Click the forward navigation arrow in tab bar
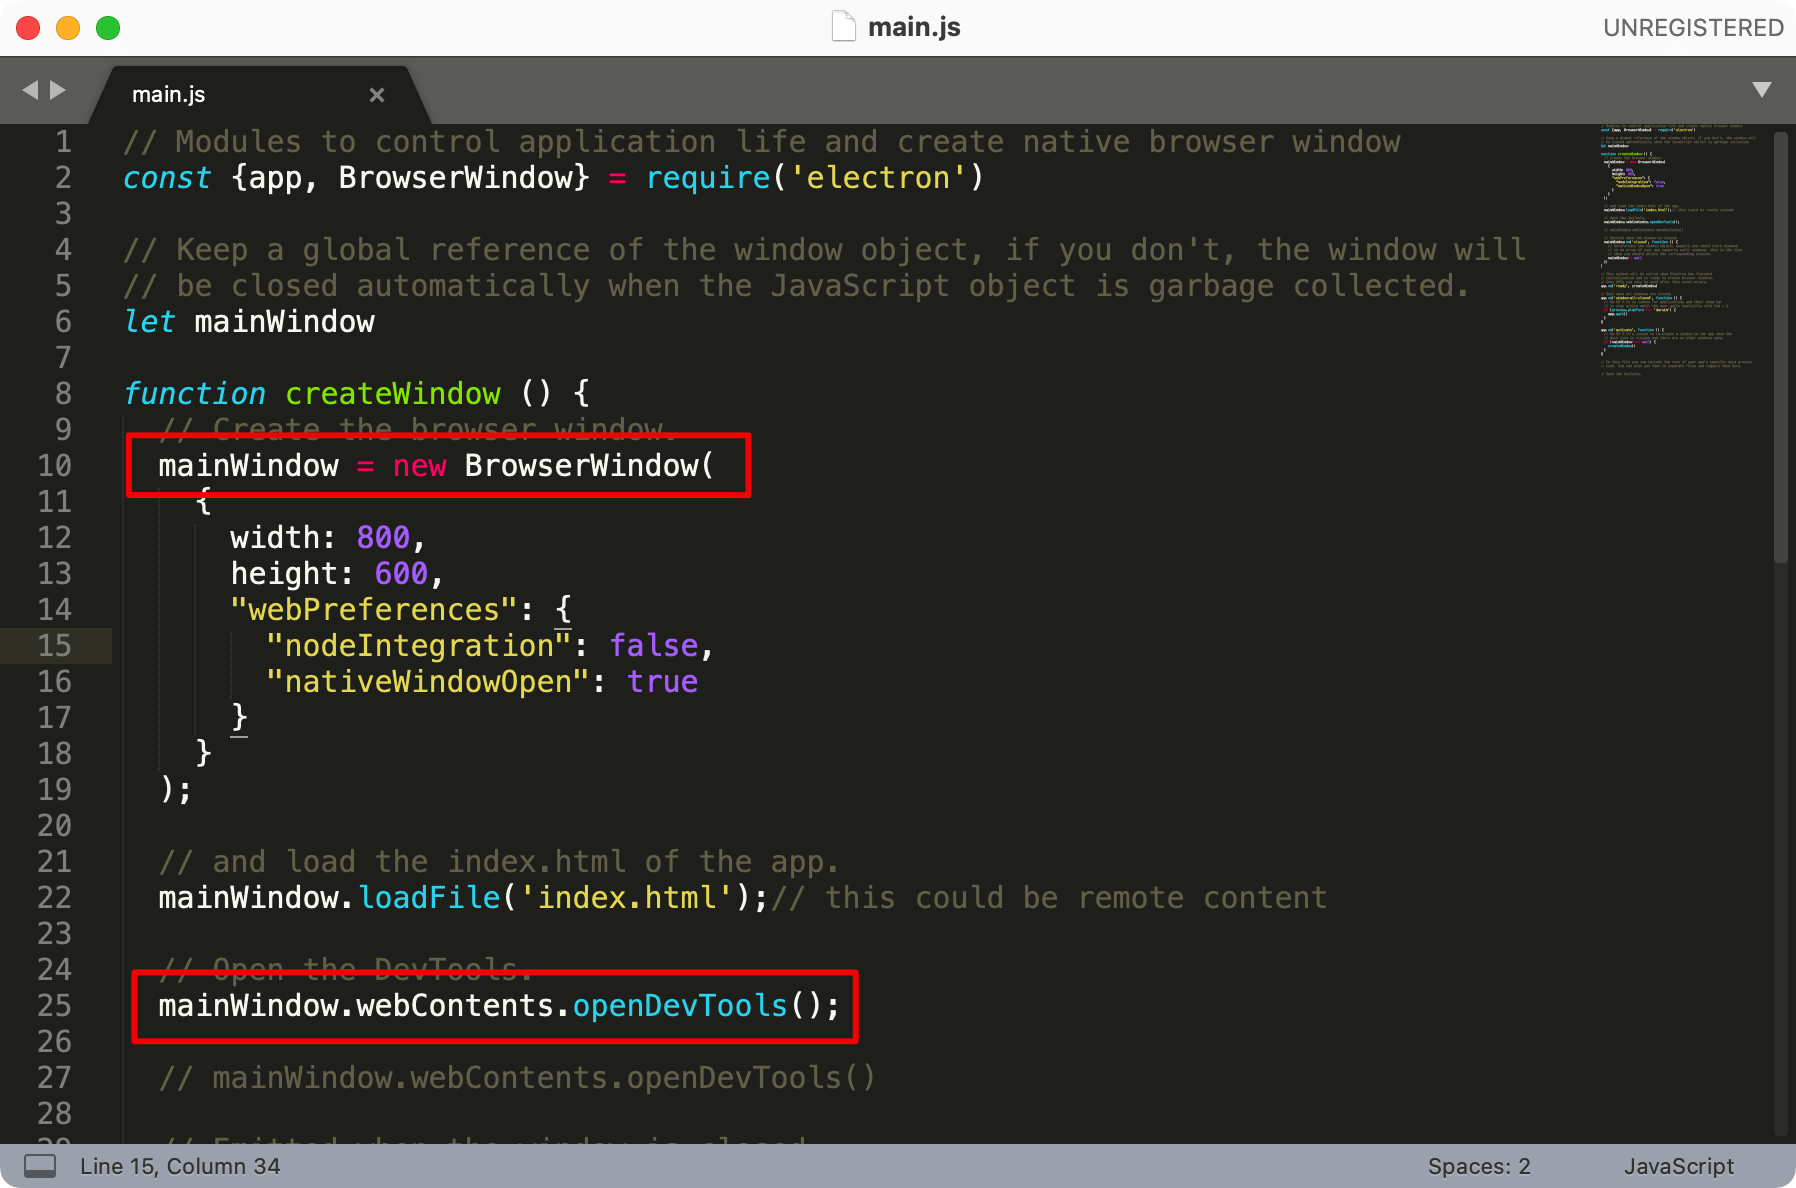 point(58,91)
